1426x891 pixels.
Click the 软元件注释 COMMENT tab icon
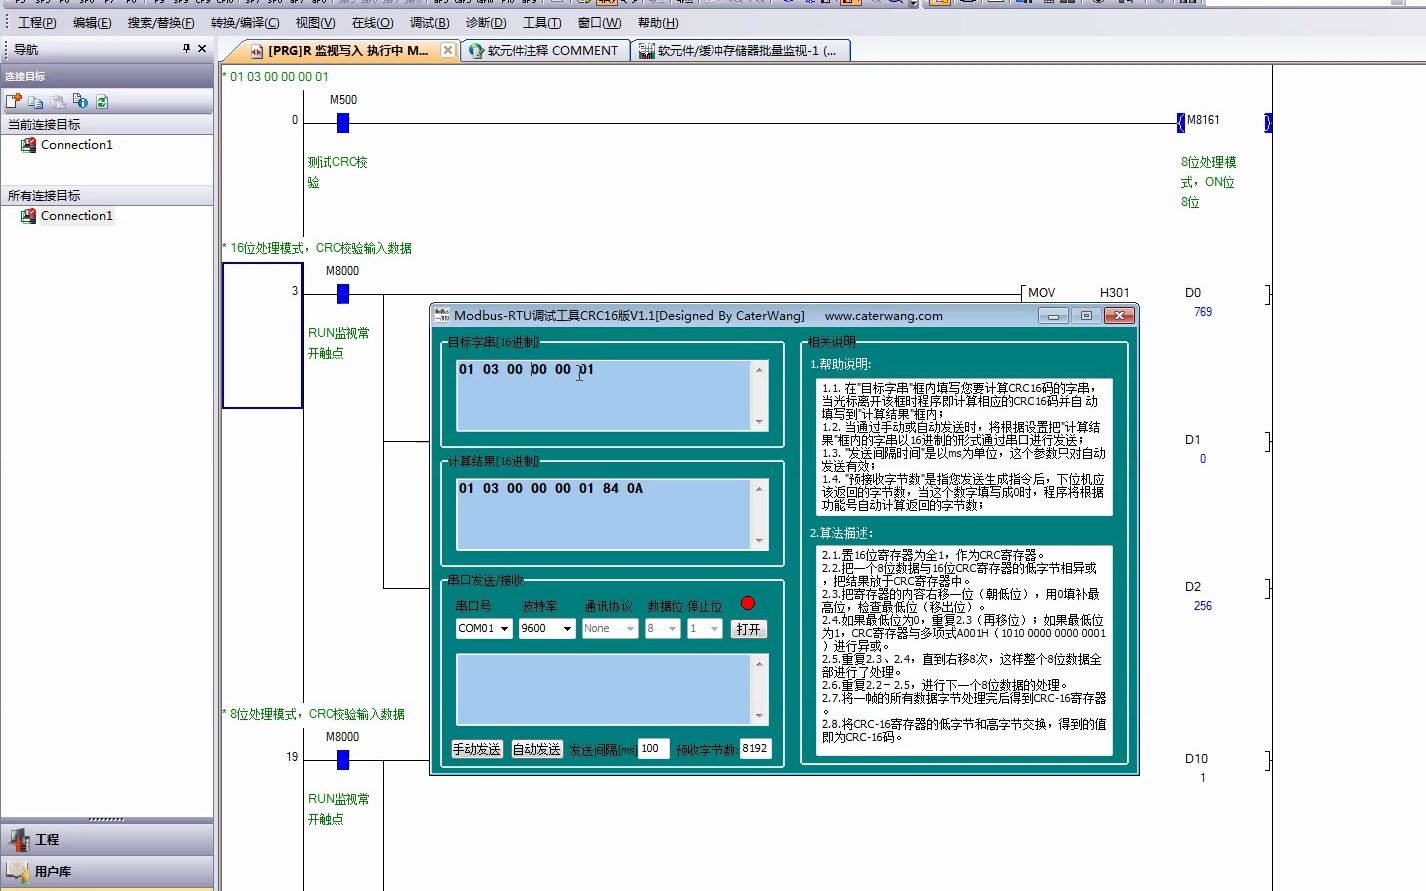pyautogui.click(x=476, y=50)
